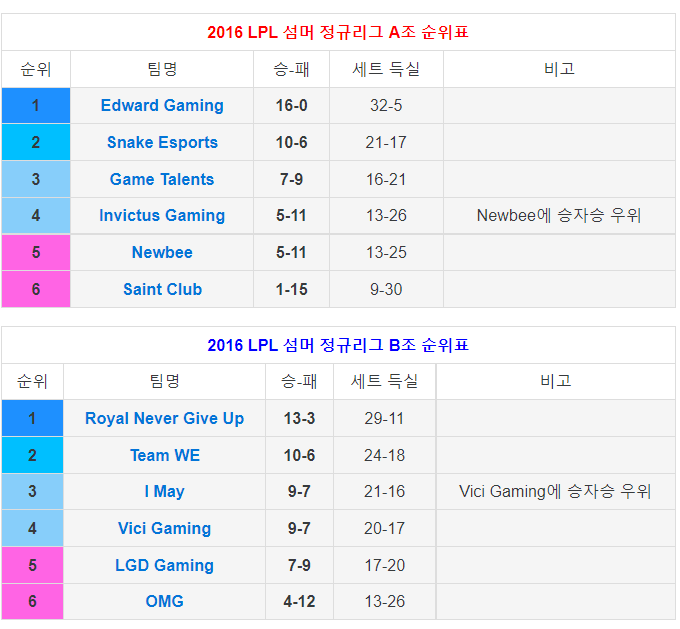Open the Newbee team link
Image resolution: width=680 pixels, height=629 pixels.
click(162, 252)
